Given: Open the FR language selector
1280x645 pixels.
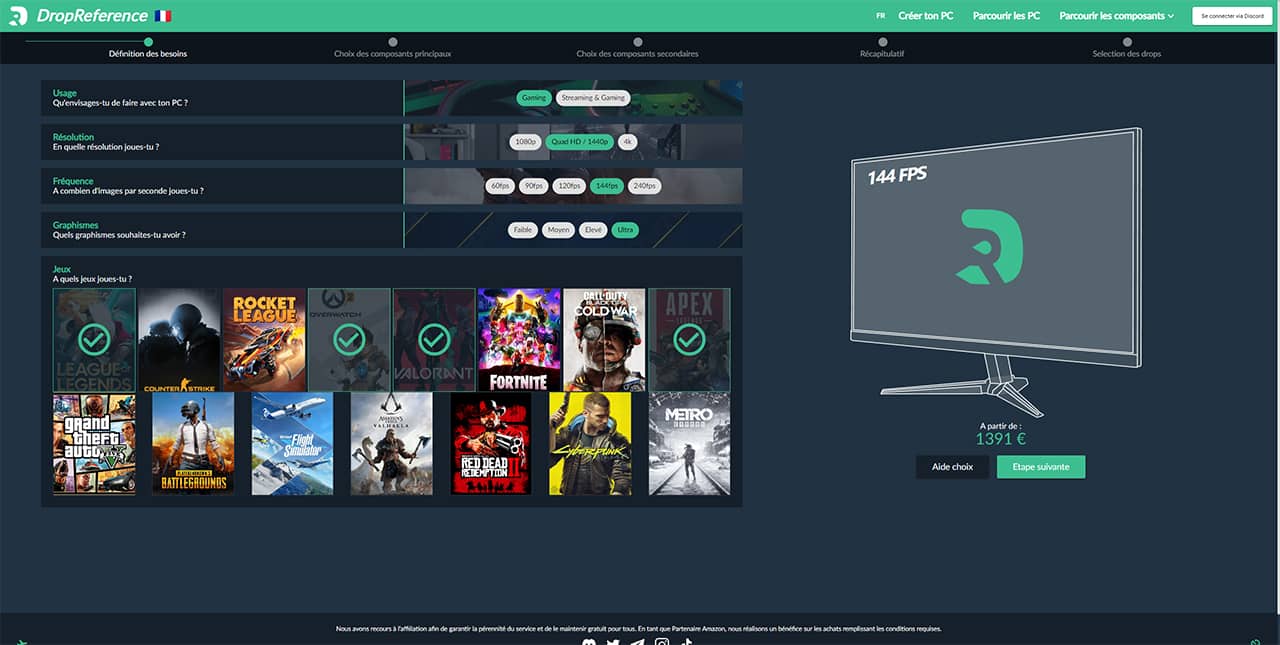Looking at the screenshot, I should [x=880, y=16].
